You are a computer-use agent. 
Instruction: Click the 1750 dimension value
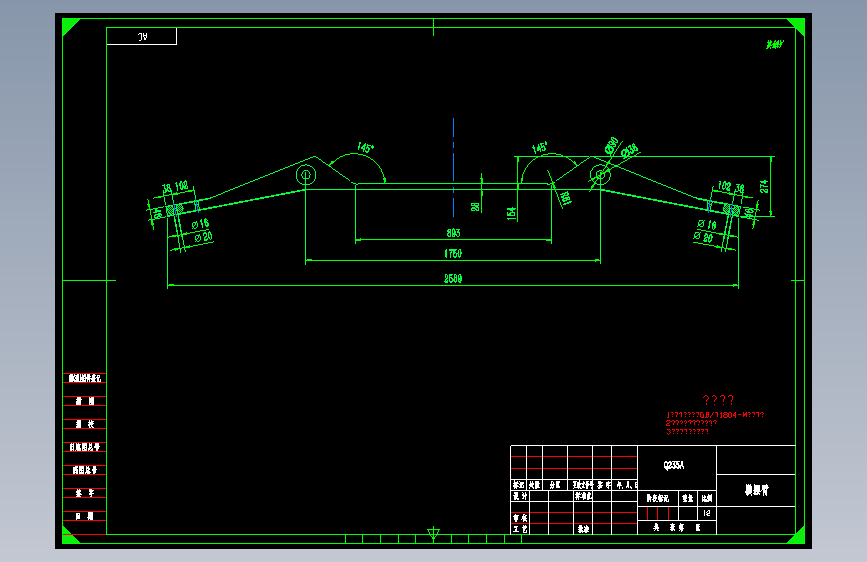coord(453,253)
